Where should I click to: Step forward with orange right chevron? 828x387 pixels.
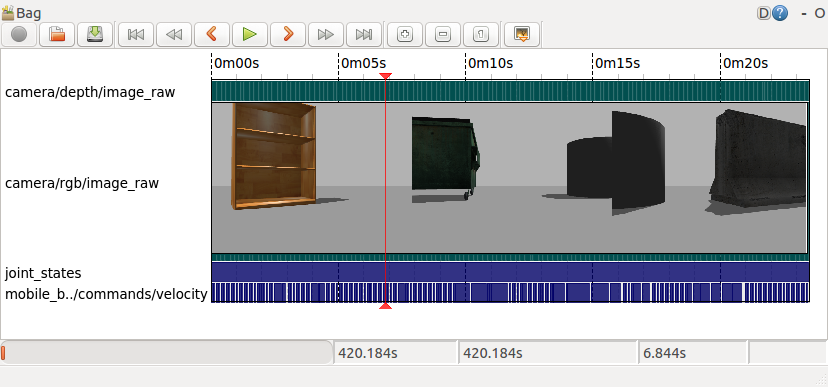pyautogui.click(x=288, y=35)
